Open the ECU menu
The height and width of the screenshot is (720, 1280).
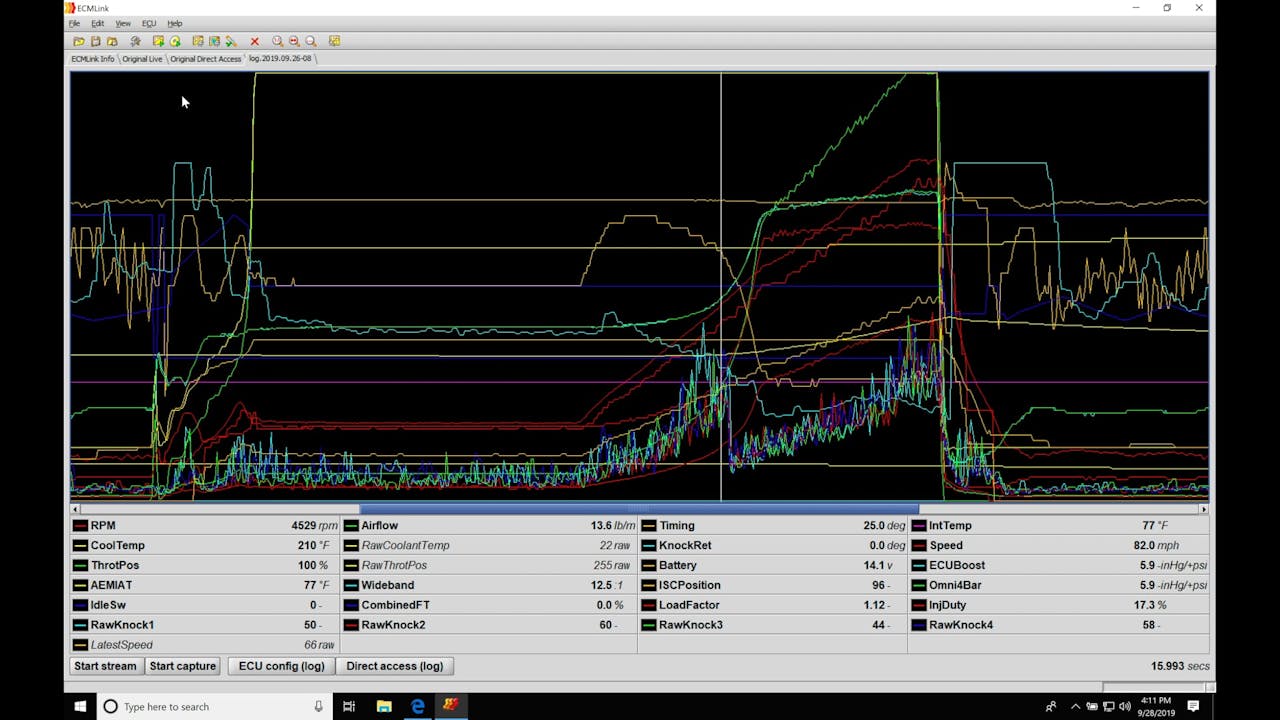click(148, 23)
